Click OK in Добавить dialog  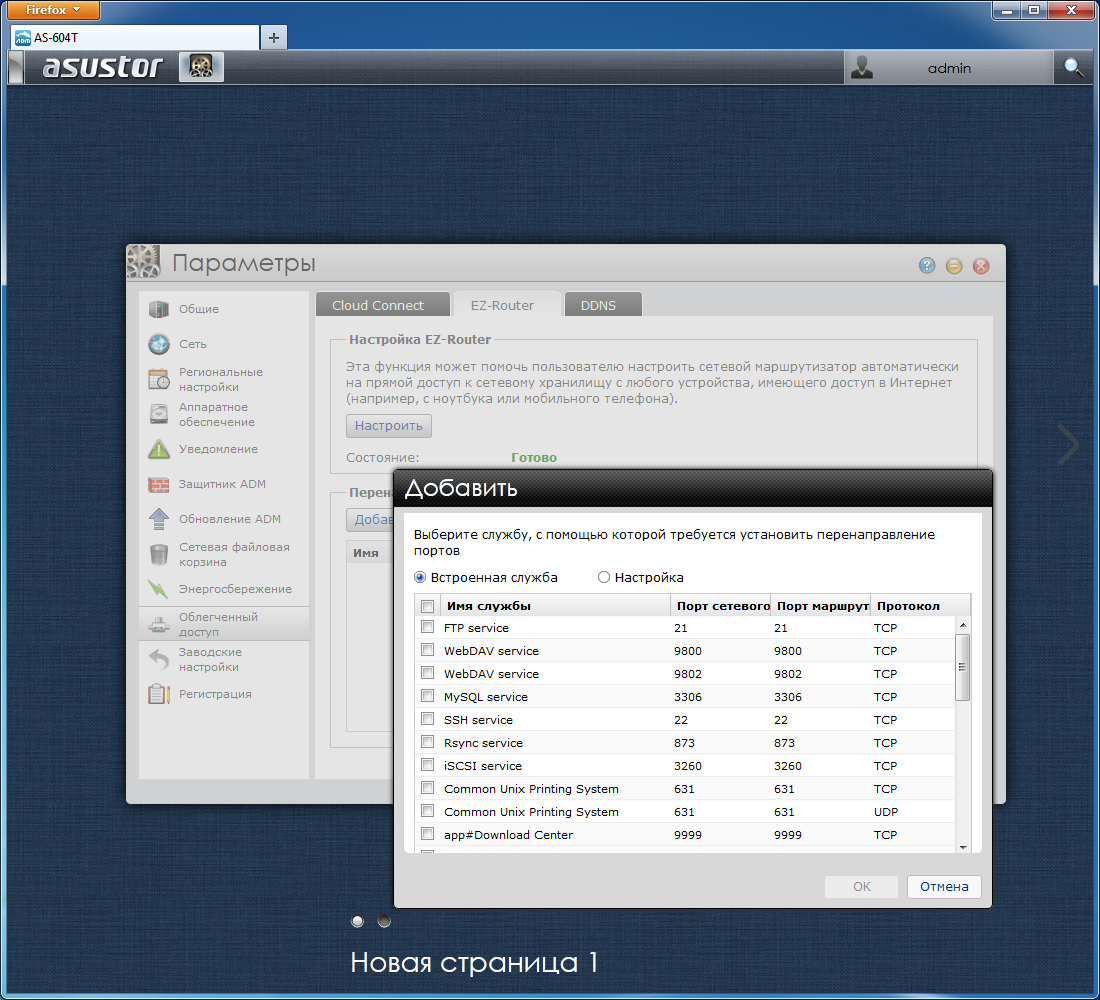[861, 886]
